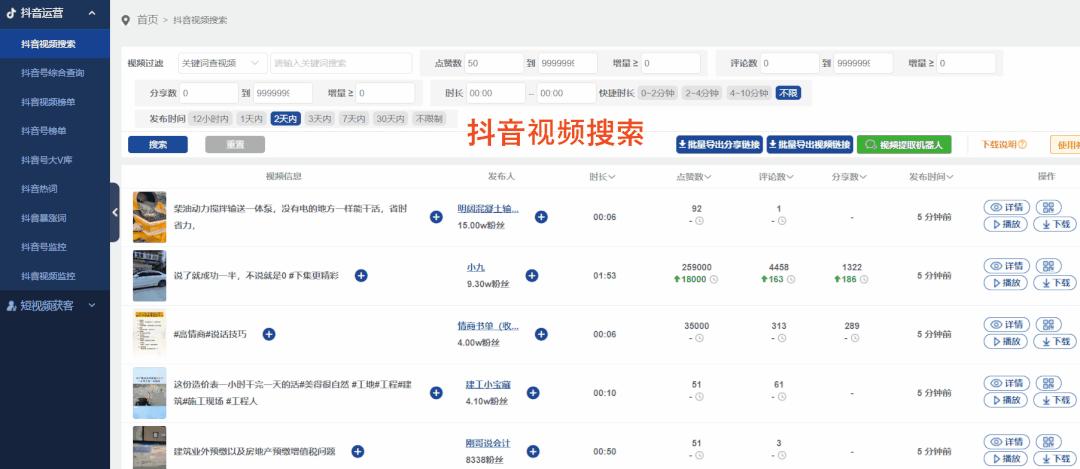Collapse the 抖音运营 sidebar section
1080x469 pixels.
(92, 12)
